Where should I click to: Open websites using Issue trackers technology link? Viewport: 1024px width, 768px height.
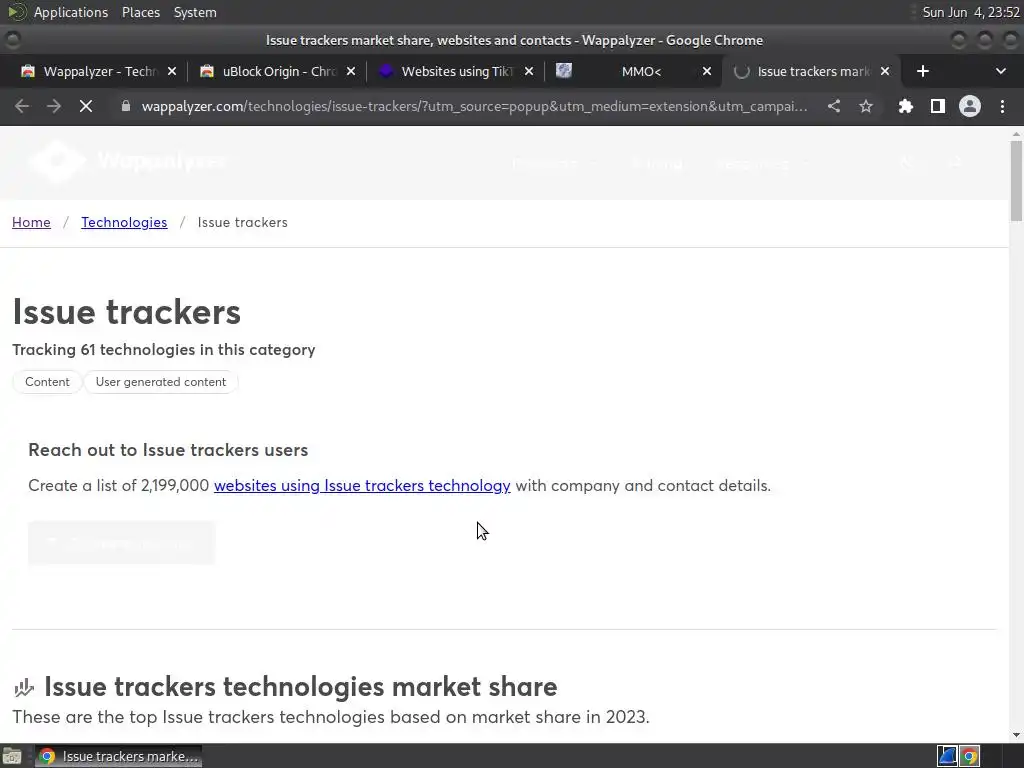coord(362,486)
